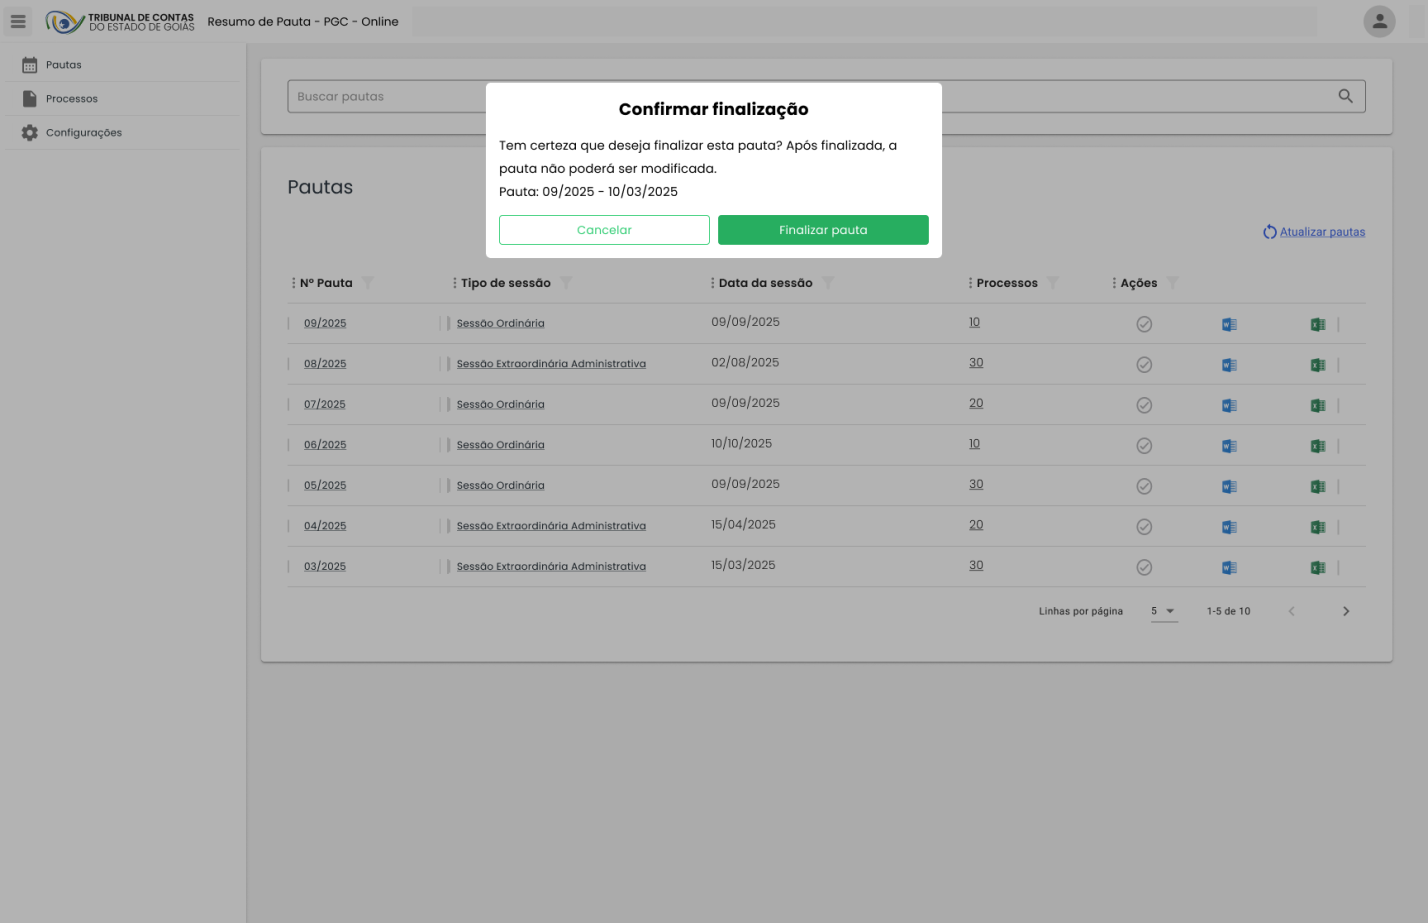The width and height of the screenshot is (1428, 923).
Task: Confirm with Finalizar pauta button
Action: (x=823, y=230)
